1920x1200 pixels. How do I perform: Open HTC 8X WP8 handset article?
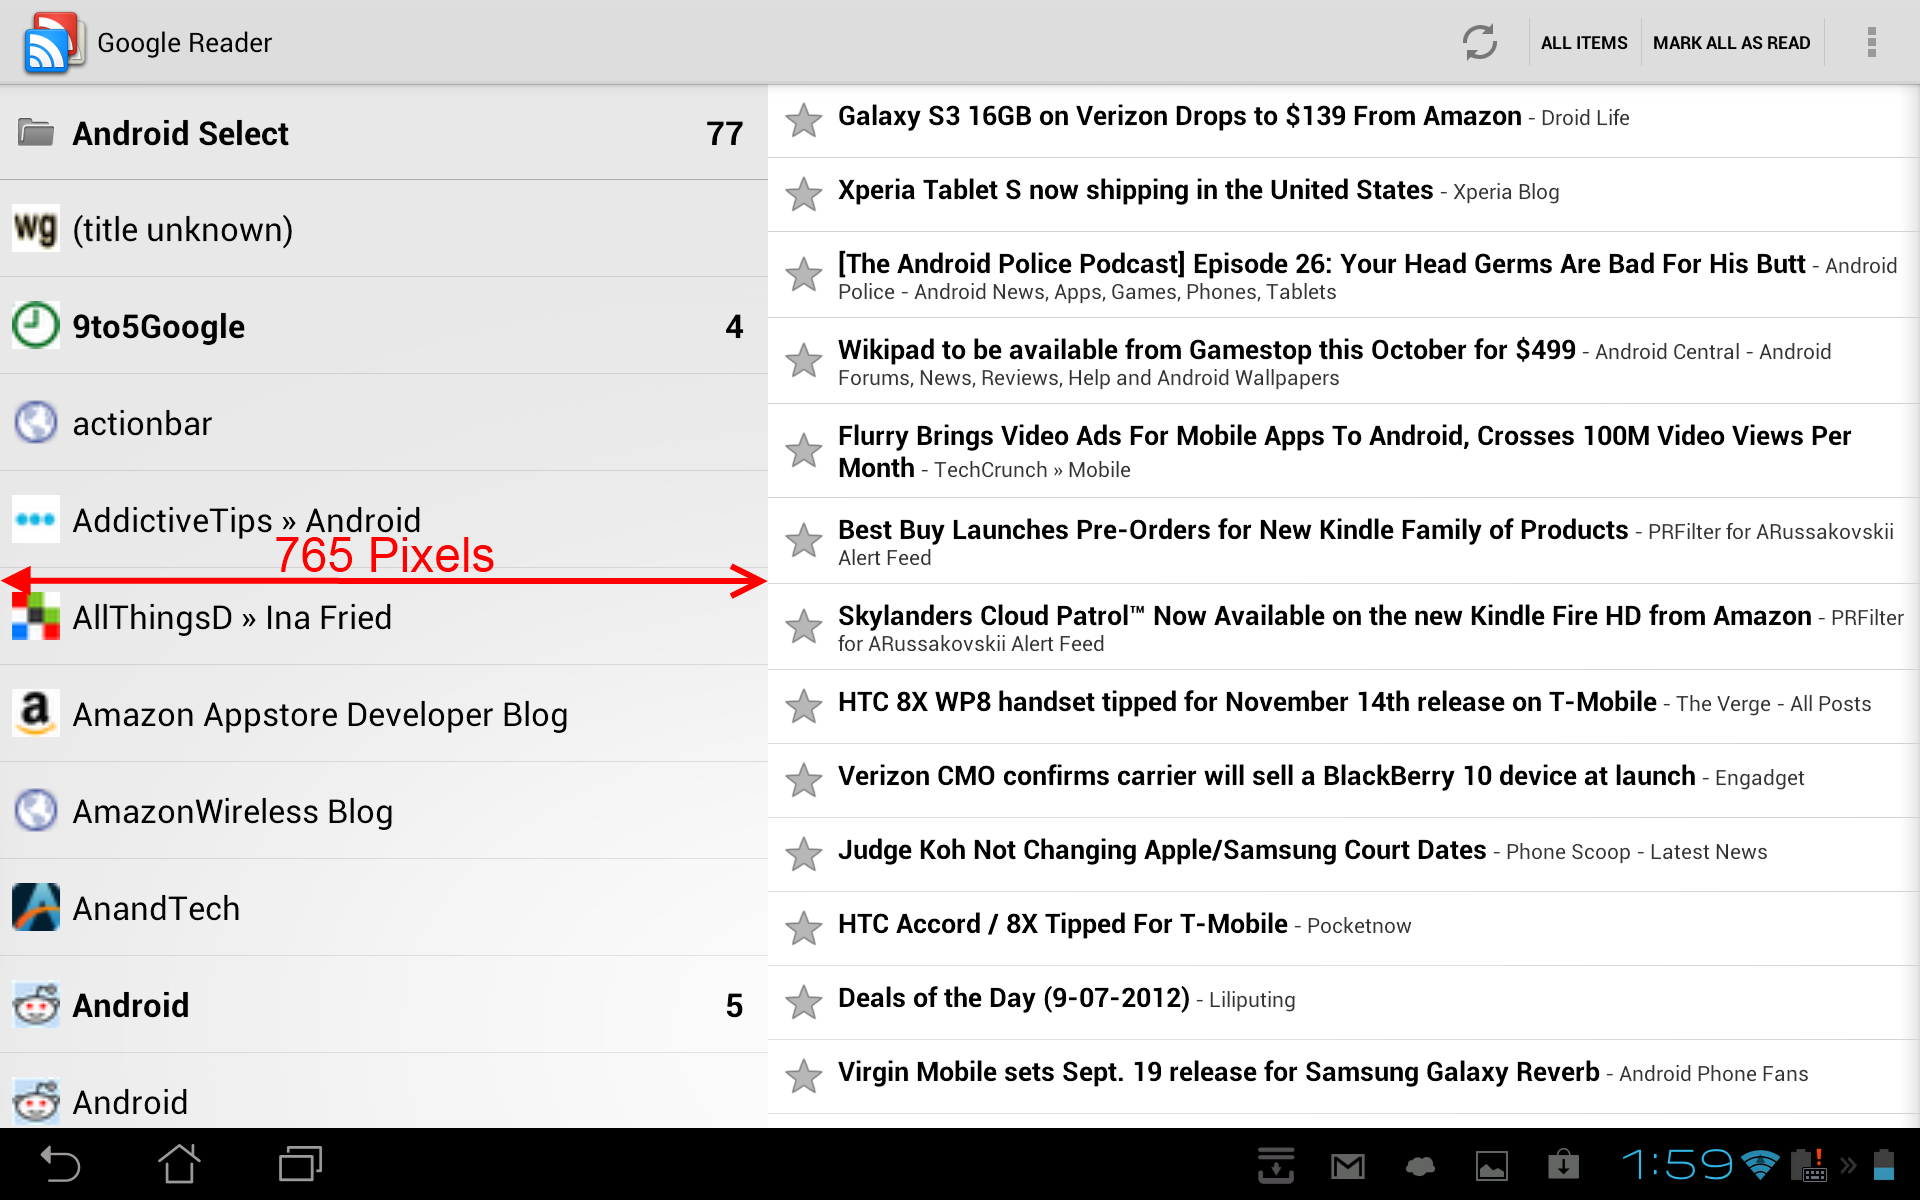pos(1344,707)
